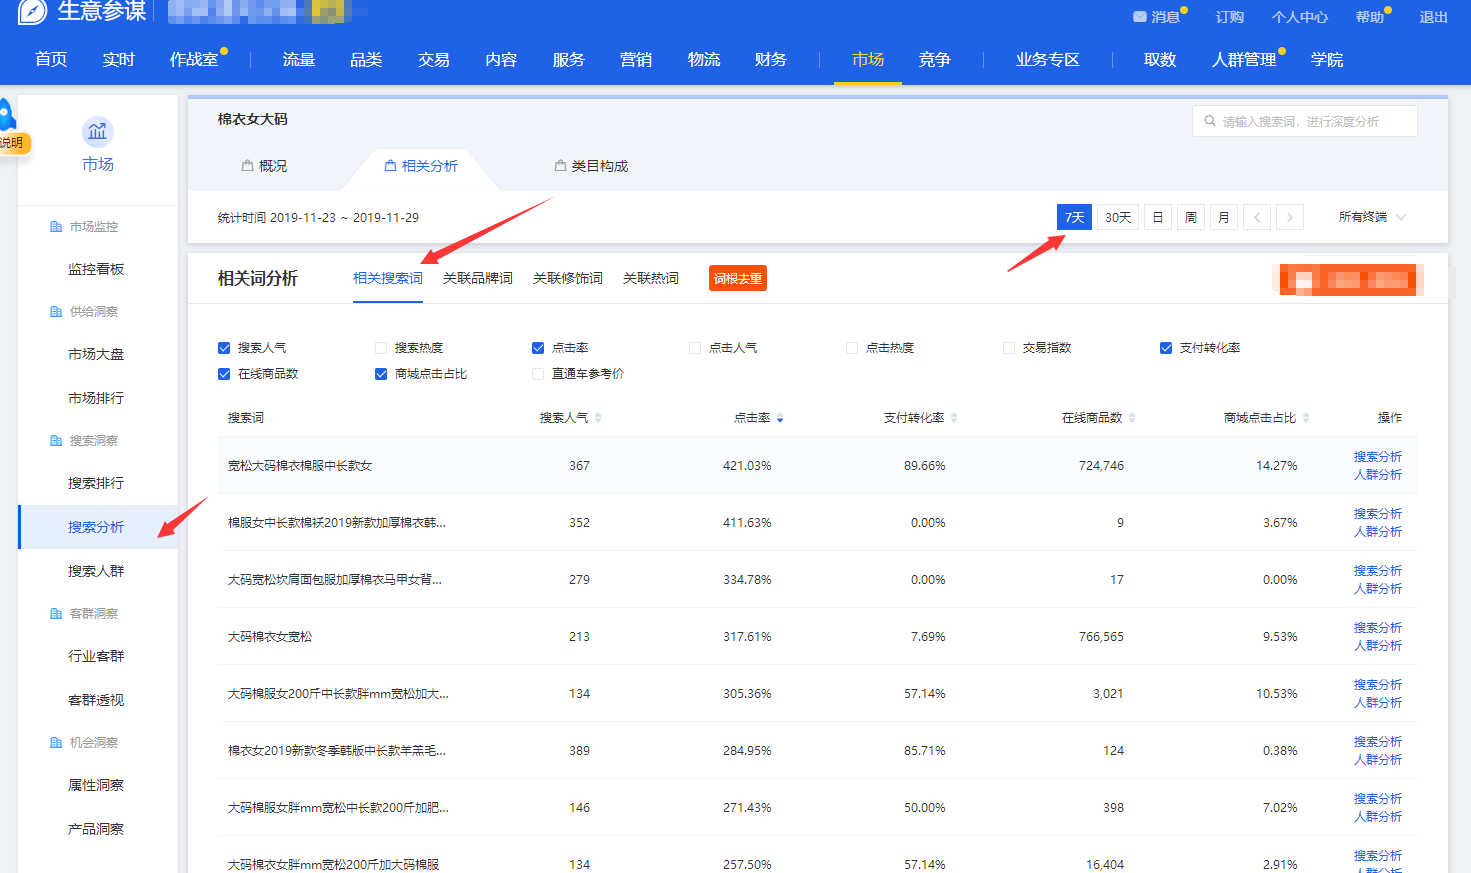Open the 竞争 top menu item
Screen dimensions: 1471x873
click(x=934, y=60)
